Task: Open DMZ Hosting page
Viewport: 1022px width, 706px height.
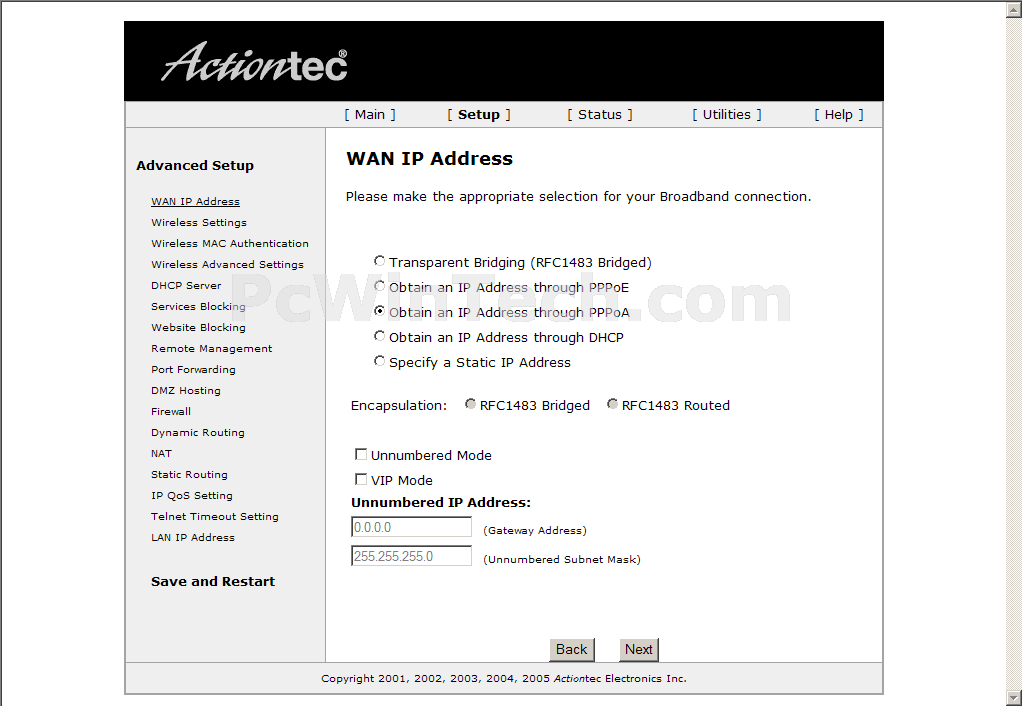Action: [x=186, y=390]
